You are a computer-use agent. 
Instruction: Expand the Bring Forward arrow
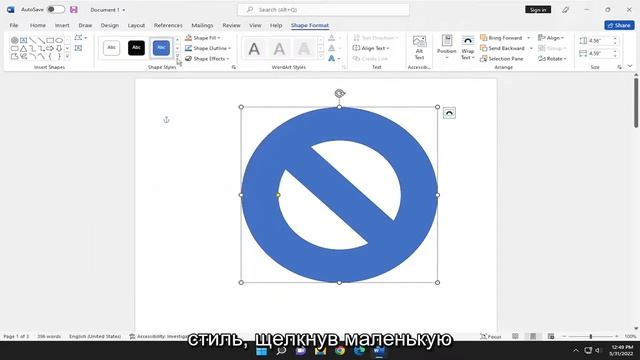(x=529, y=38)
